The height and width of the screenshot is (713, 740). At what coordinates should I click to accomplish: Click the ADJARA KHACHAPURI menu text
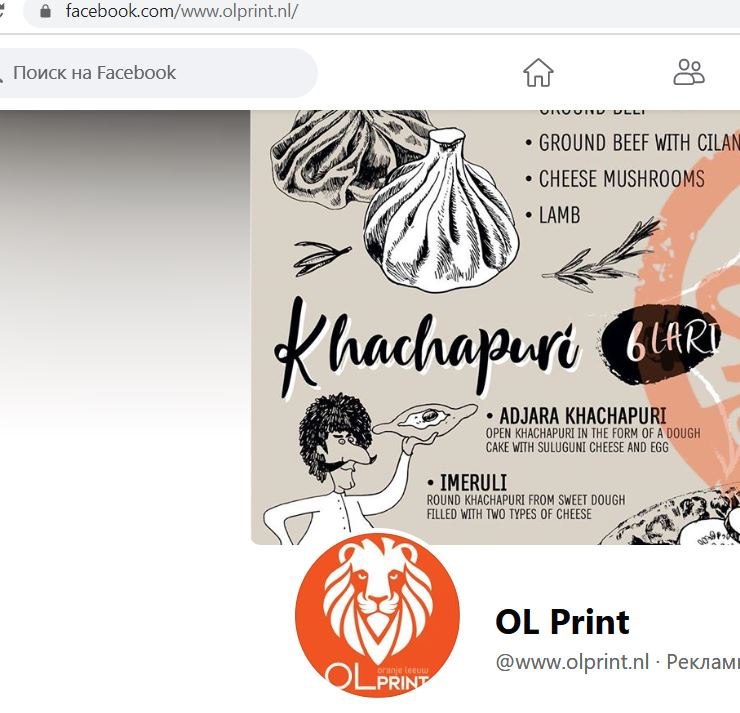click(x=583, y=416)
